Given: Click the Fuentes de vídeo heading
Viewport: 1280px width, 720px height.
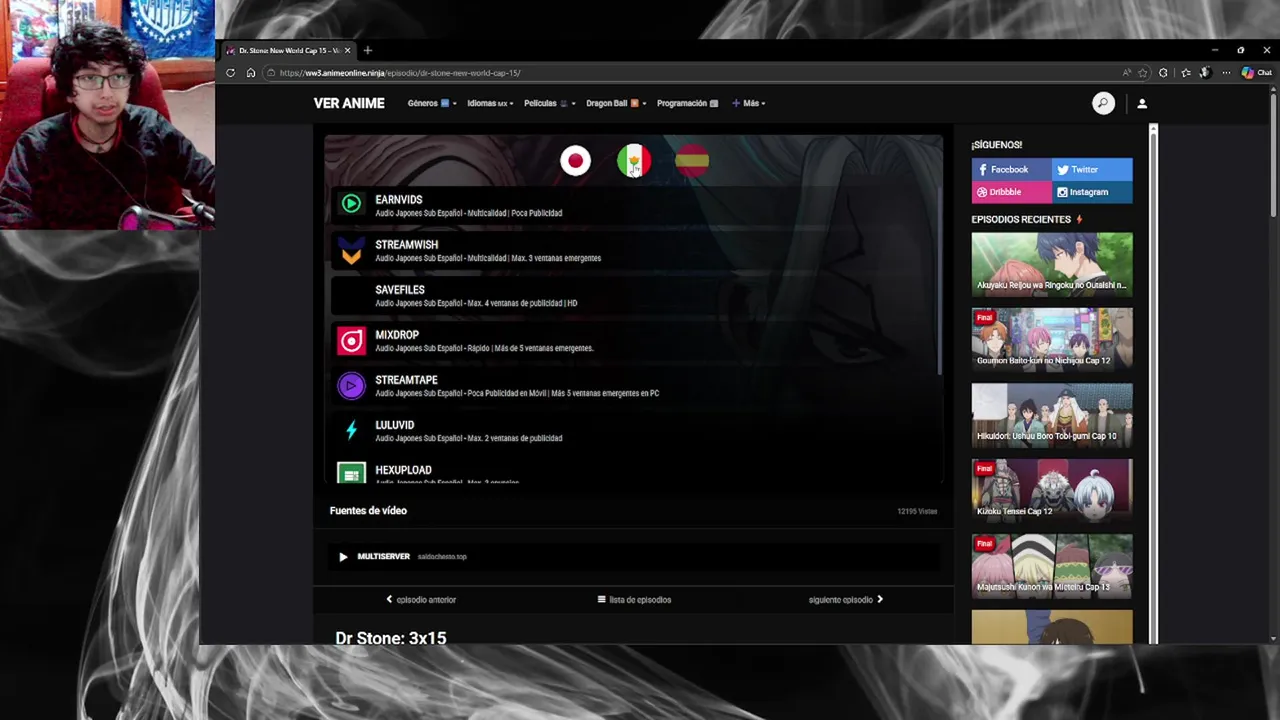Looking at the screenshot, I should [368, 511].
